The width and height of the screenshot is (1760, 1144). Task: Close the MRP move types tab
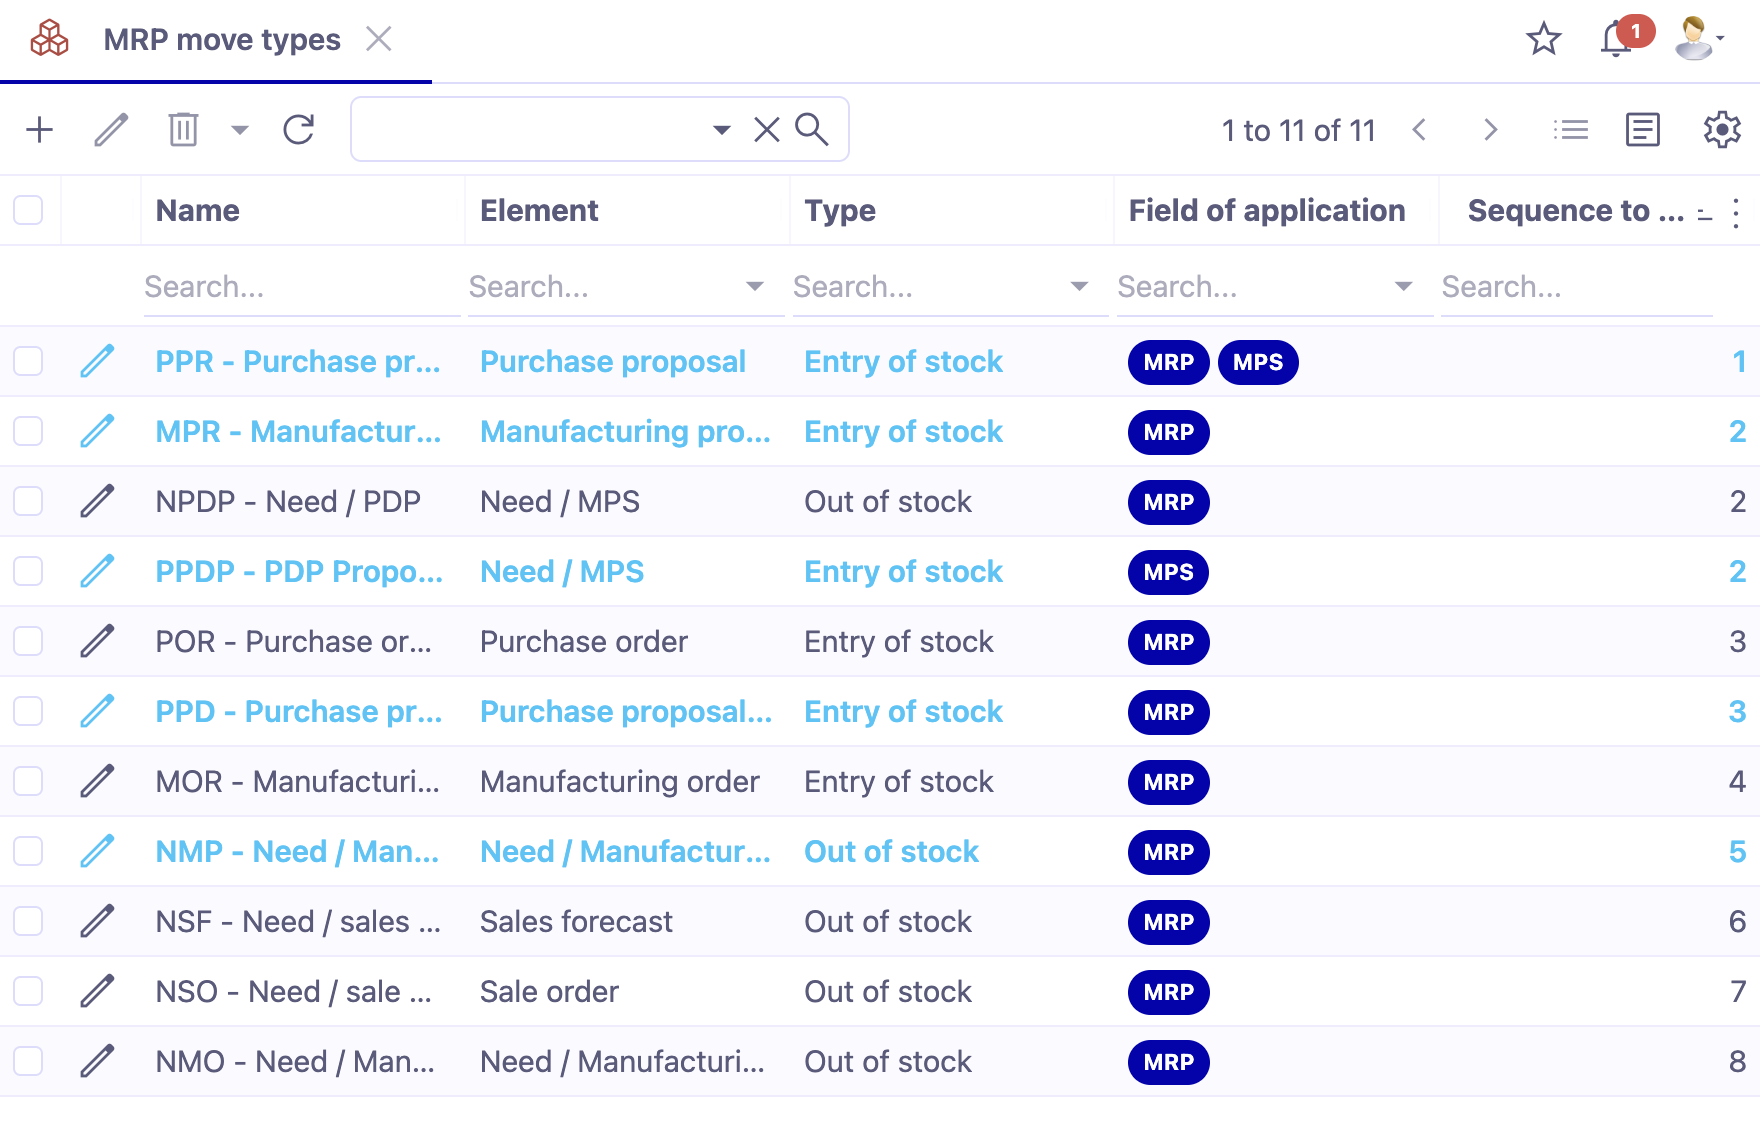(379, 39)
